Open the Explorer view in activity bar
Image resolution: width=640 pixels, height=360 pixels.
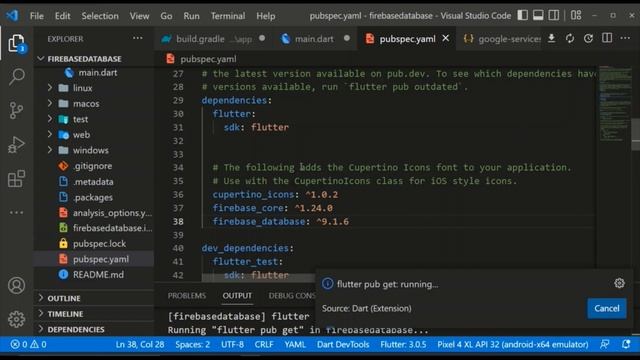16,43
